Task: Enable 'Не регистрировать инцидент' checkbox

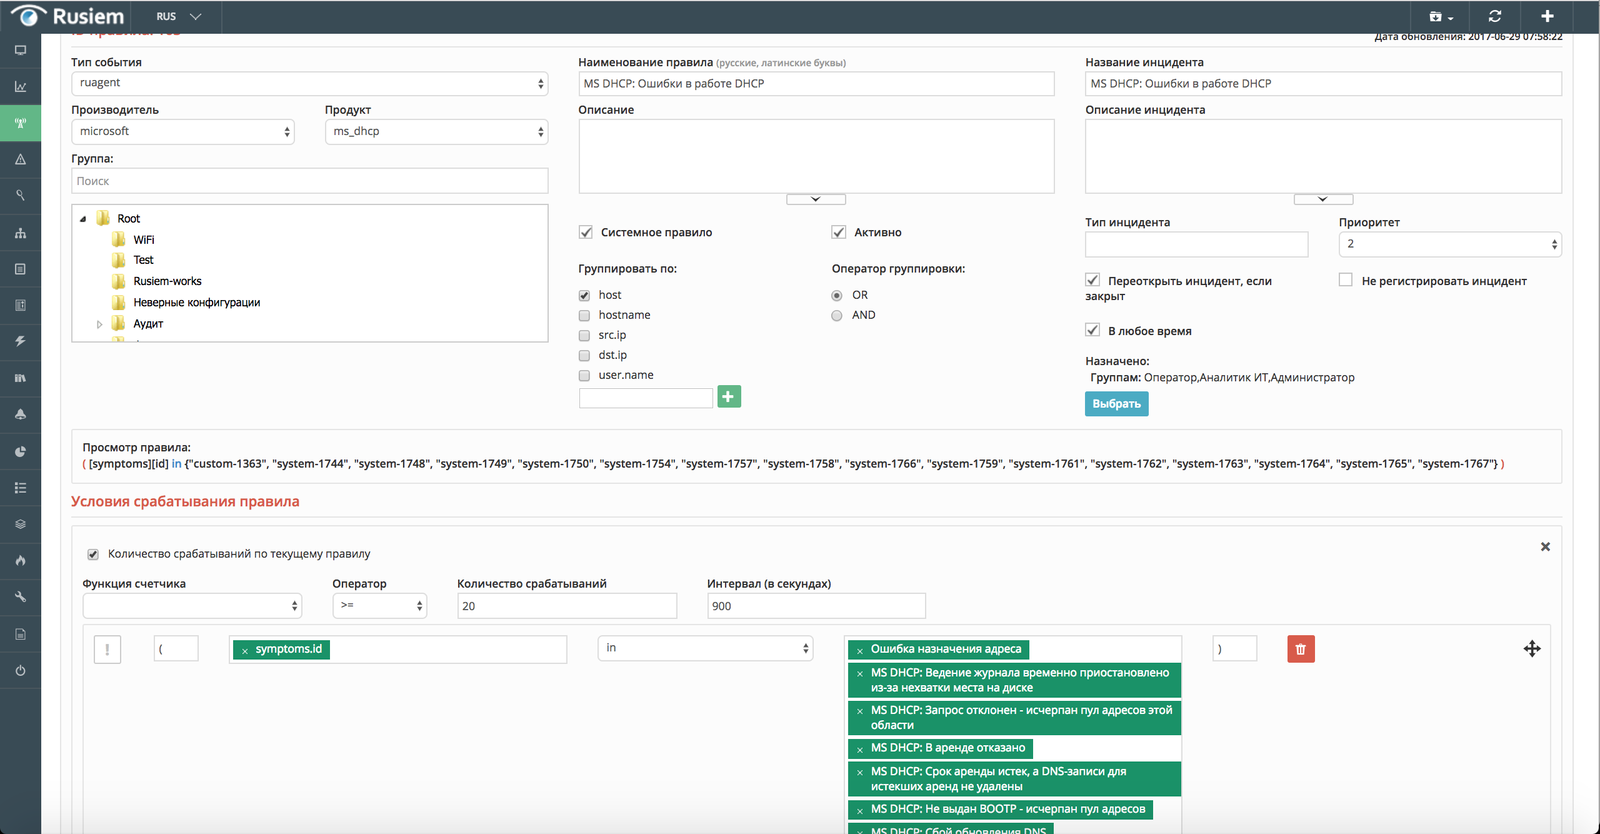Action: 1346,280
